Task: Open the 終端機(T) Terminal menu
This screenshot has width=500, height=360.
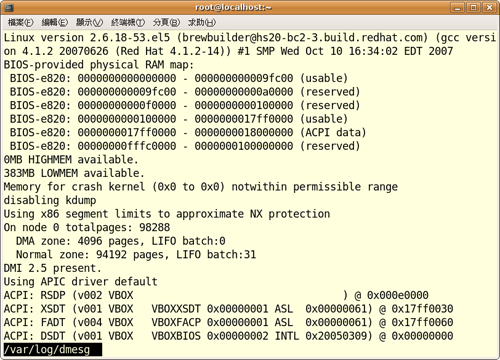Action: pyautogui.click(x=128, y=22)
